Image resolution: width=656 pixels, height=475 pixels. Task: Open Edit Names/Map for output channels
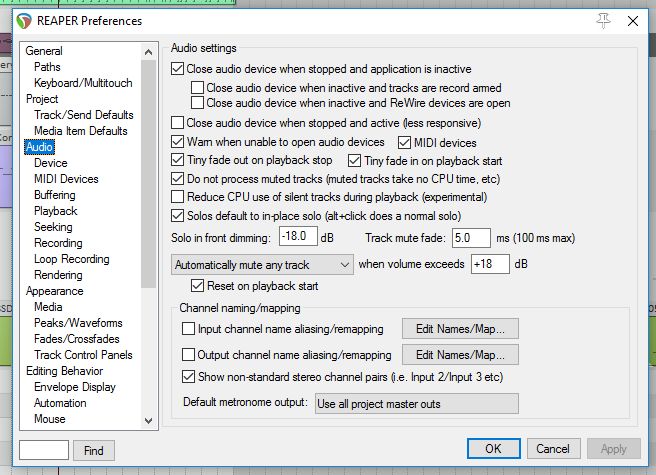[x=460, y=354]
